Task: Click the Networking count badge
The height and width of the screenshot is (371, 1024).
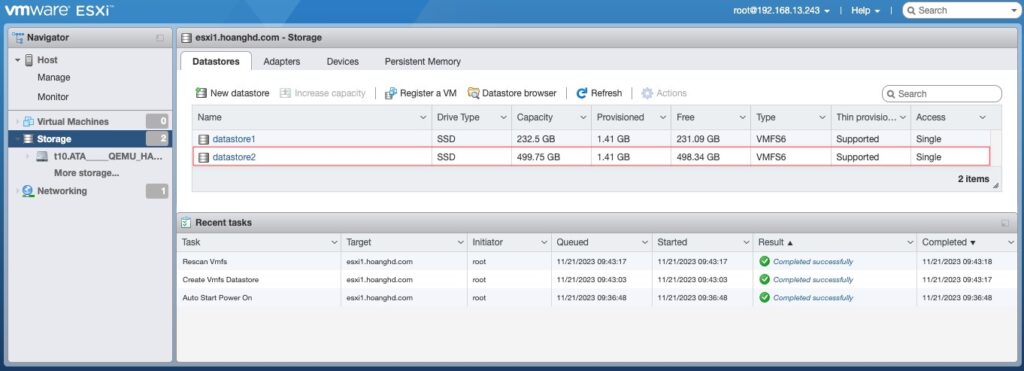Action: [157, 191]
